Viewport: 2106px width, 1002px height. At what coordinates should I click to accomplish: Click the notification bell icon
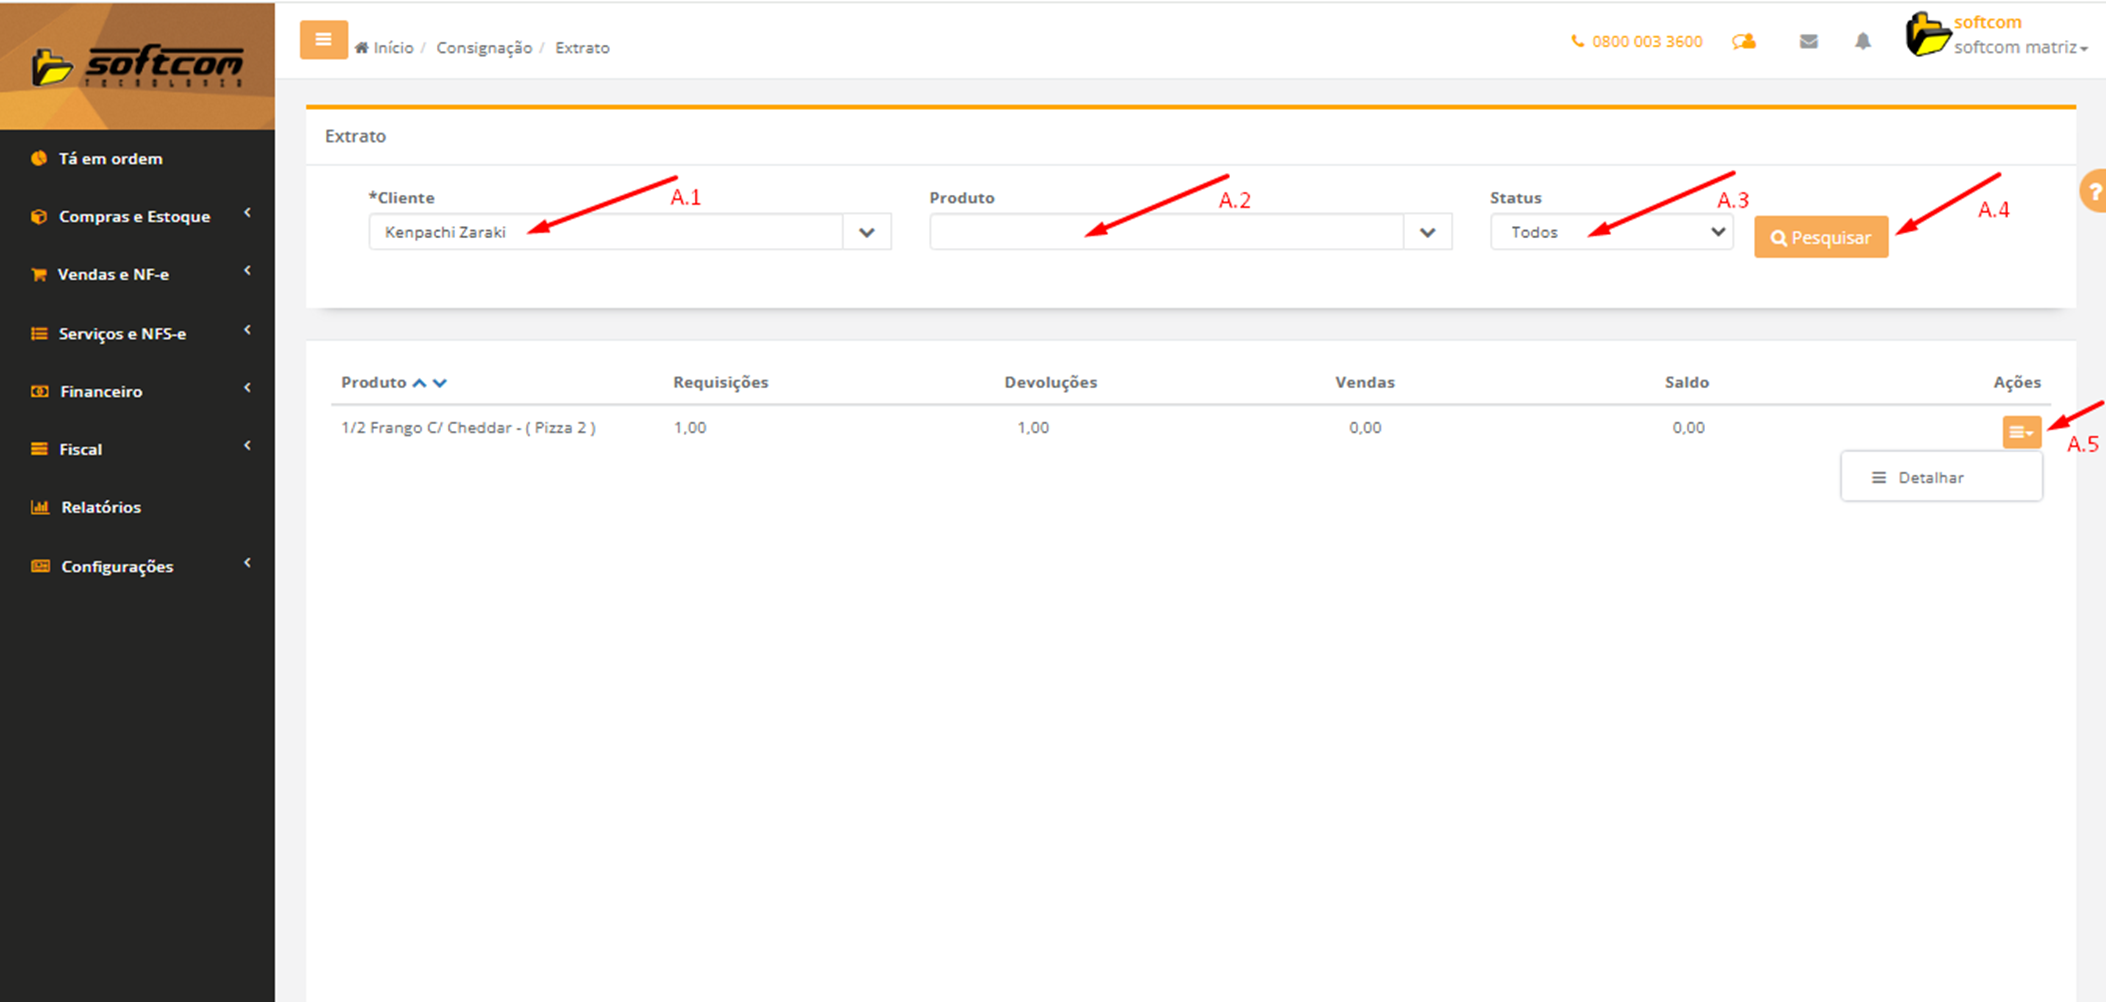1862,42
